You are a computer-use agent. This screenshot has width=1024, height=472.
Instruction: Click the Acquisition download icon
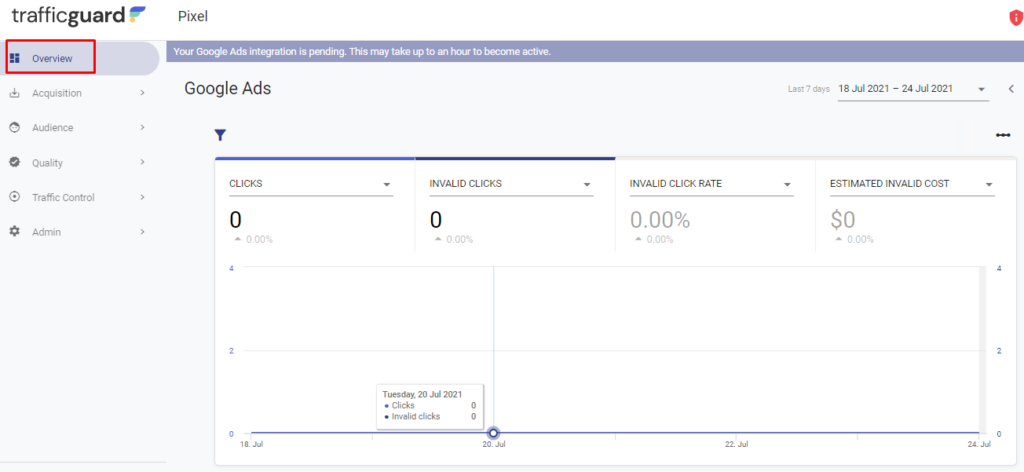click(x=15, y=93)
